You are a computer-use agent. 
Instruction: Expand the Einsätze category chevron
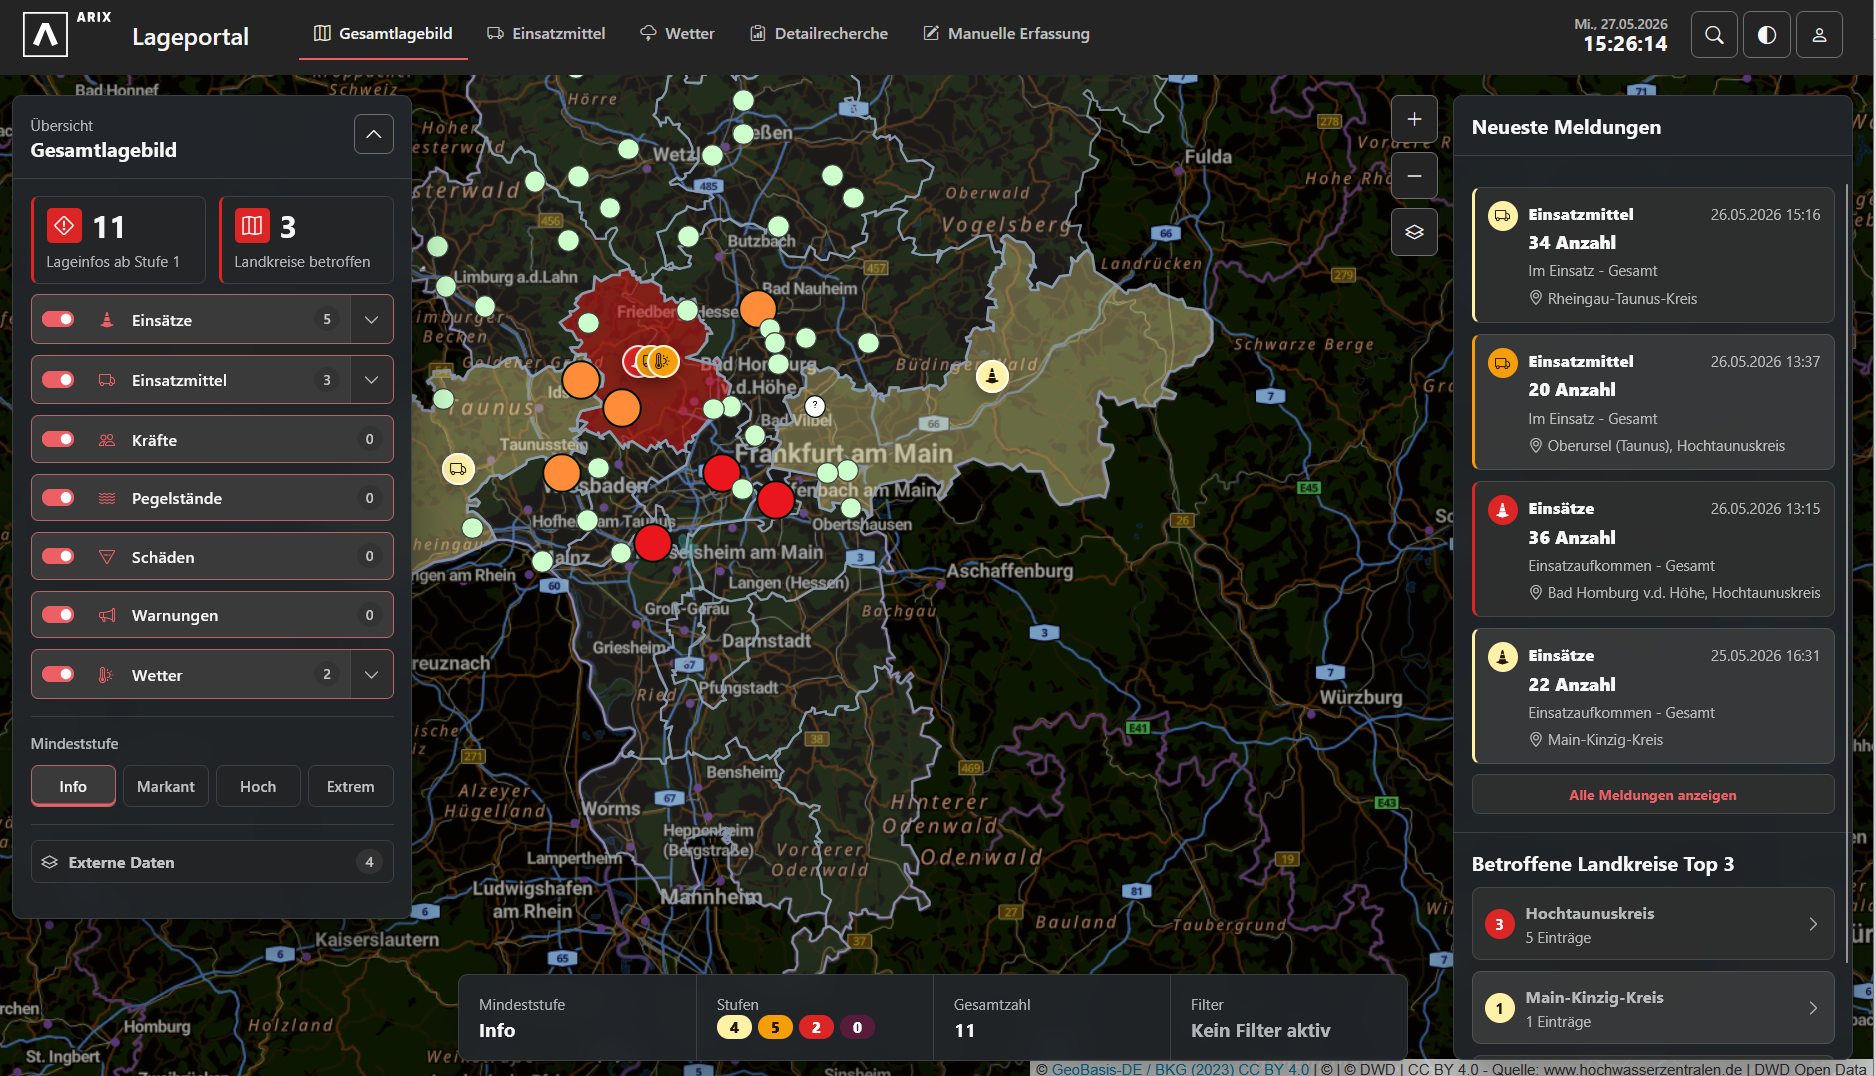tap(372, 320)
